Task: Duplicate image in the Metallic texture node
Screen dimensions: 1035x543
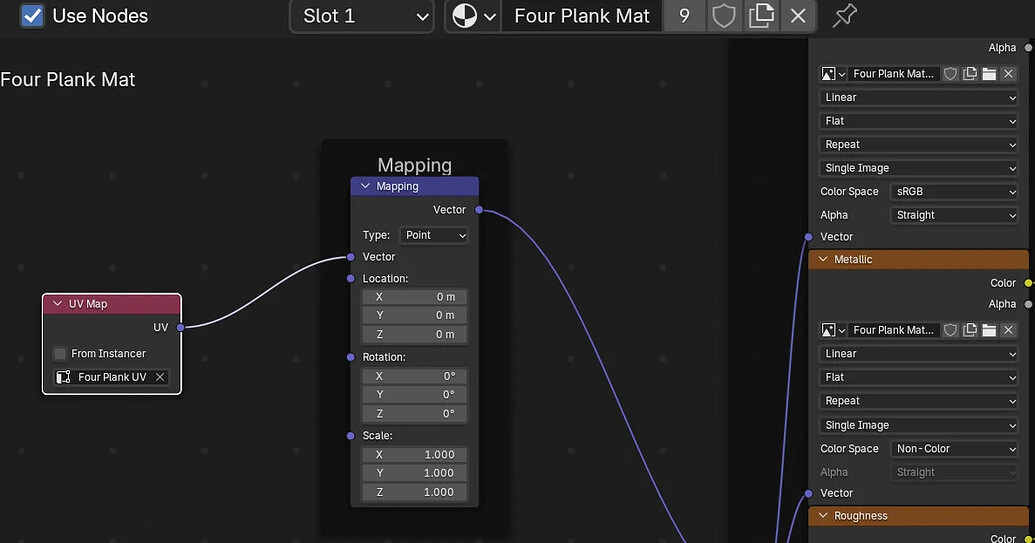Action: coord(970,330)
